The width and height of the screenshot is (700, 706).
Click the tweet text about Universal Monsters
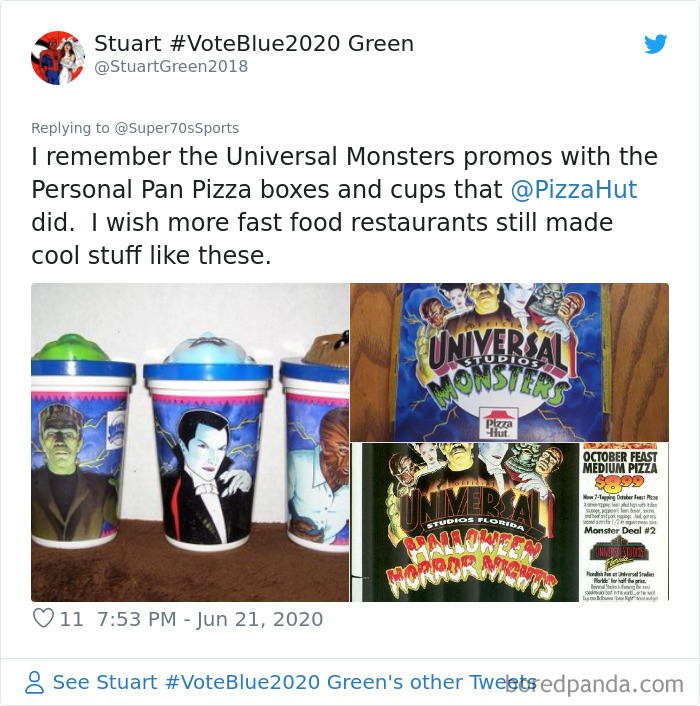pyautogui.click(x=344, y=206)
